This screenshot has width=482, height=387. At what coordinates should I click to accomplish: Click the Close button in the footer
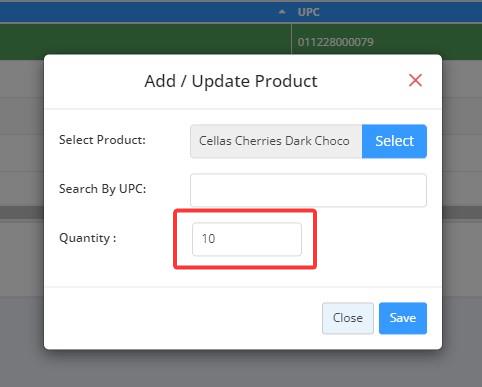pyautogui.click(x=348, y=318)
